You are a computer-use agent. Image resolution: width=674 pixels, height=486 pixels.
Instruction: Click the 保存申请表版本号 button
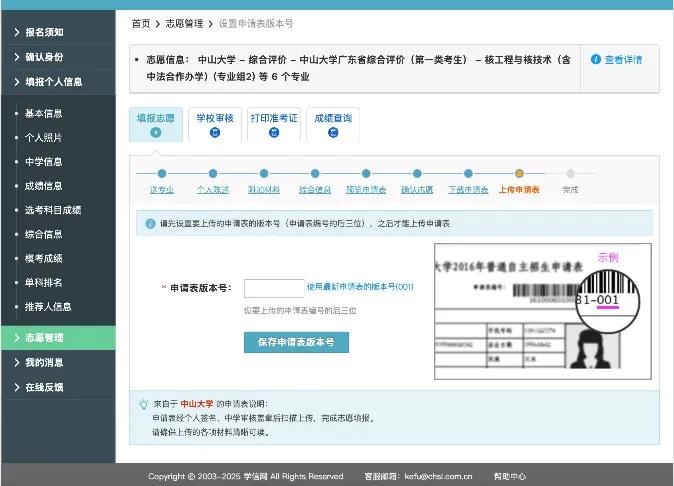[x=296, y=342]
